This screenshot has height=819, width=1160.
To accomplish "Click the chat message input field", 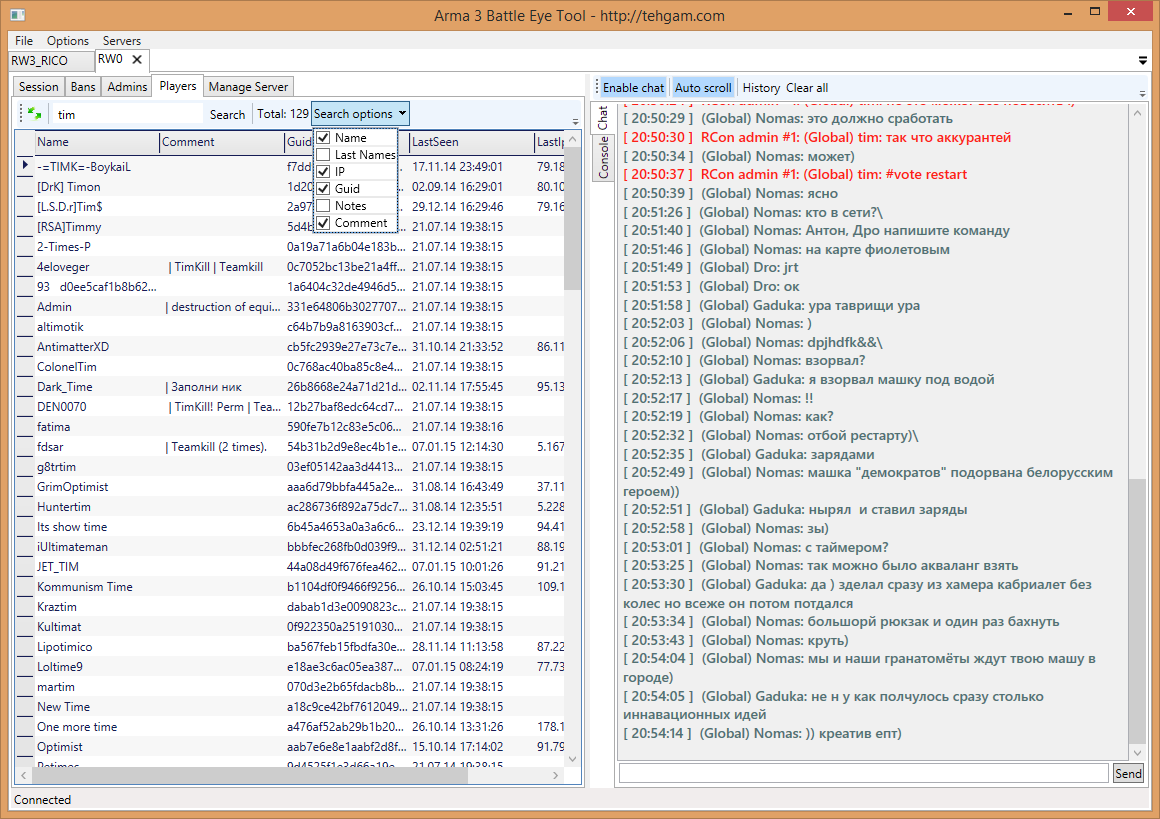I will (863, 773).
